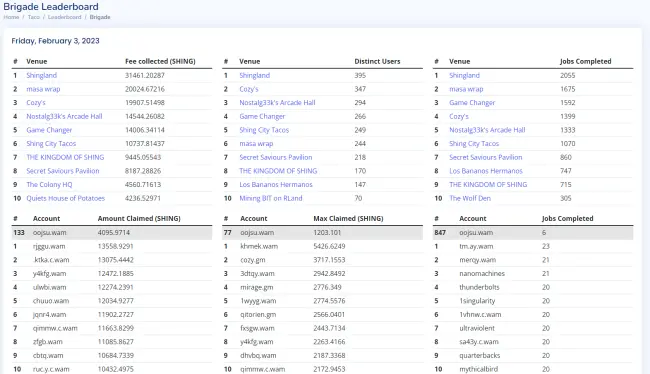The image size is (650, 374).
Task: Open The Wolf Den venue link
Action: point(470,199)
